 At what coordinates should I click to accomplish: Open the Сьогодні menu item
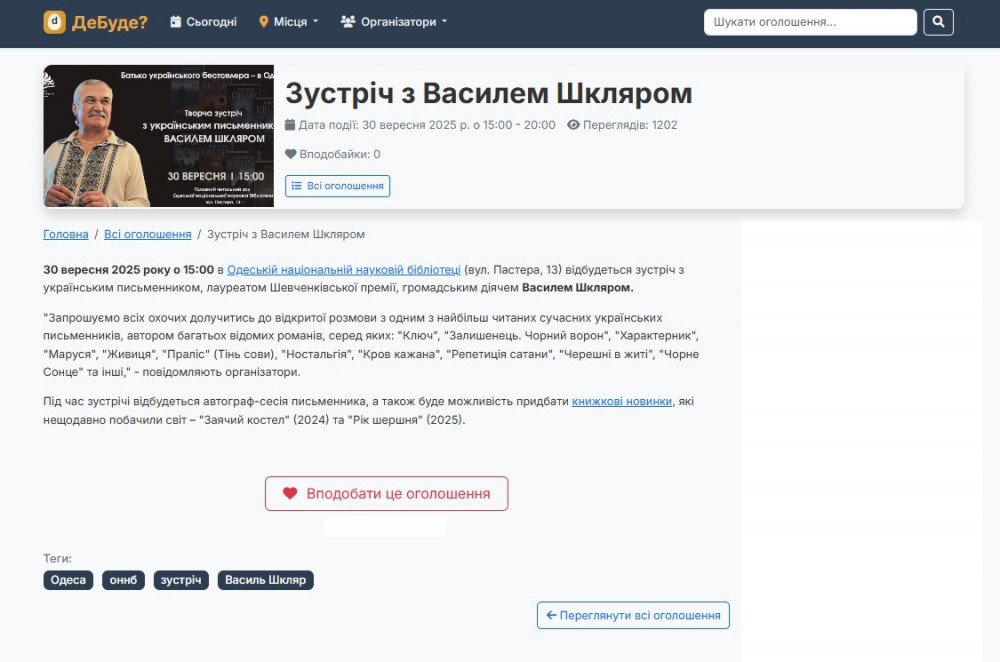[211, 22]
